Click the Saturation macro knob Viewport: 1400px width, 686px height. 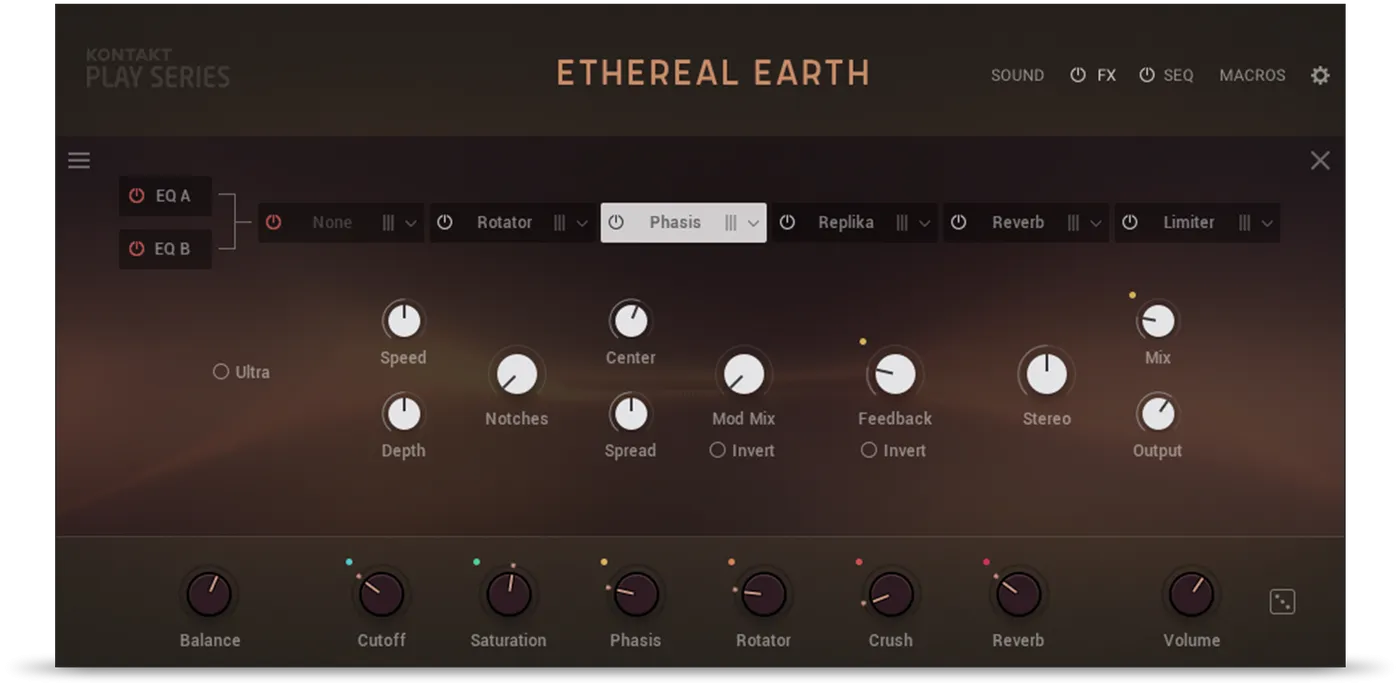[x=508, y=594]
